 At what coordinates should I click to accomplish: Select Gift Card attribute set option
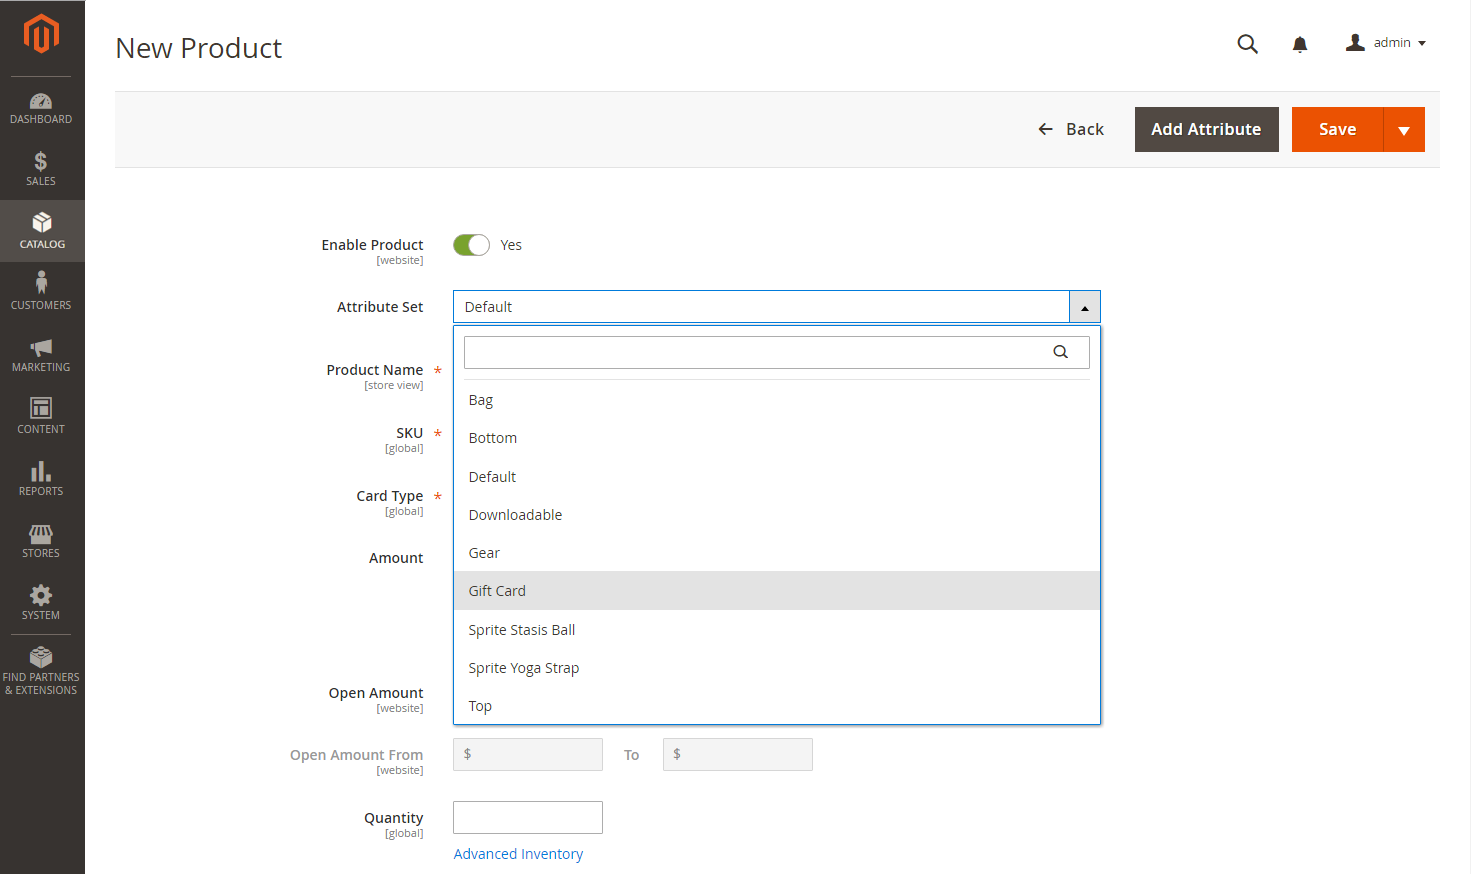[497, 591]
